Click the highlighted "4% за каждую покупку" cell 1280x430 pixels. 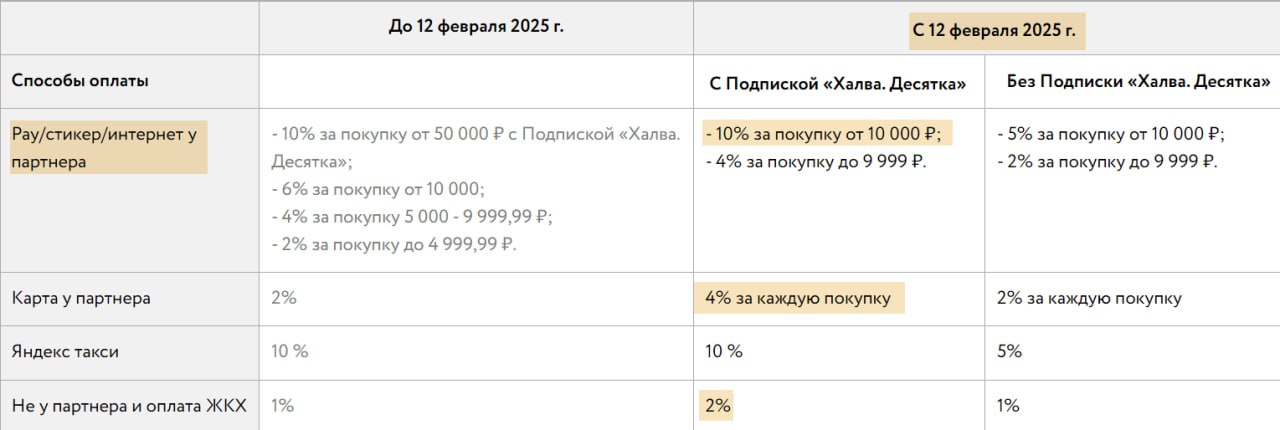(798, 298)
